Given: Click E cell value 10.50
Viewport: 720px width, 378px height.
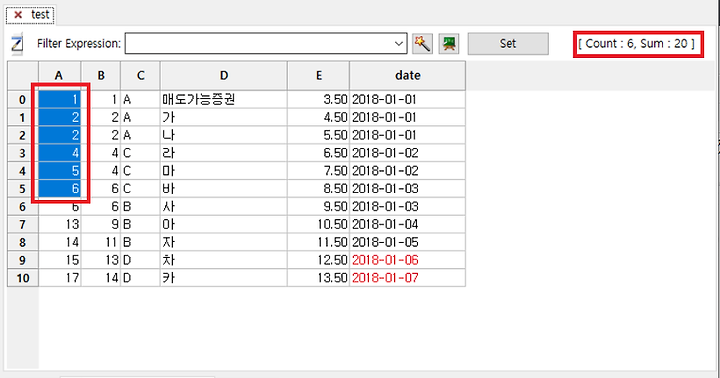Looking at the screenshot, I should [x=319, y=225].
